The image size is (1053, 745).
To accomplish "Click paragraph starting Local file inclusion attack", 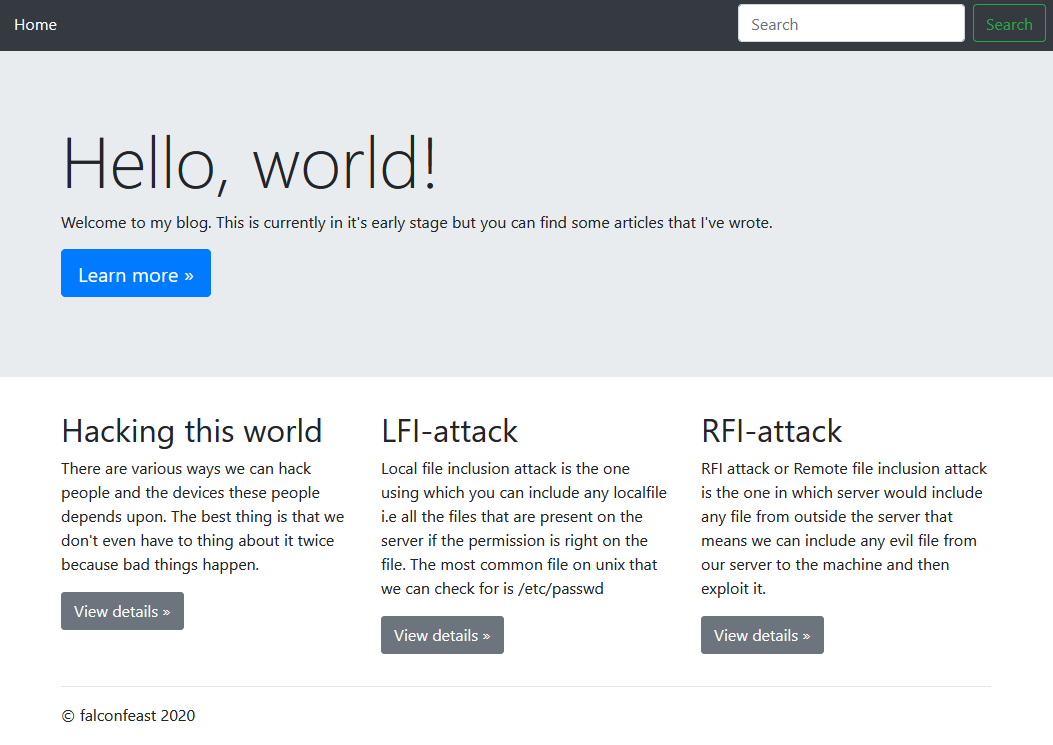I will point(524,529).
